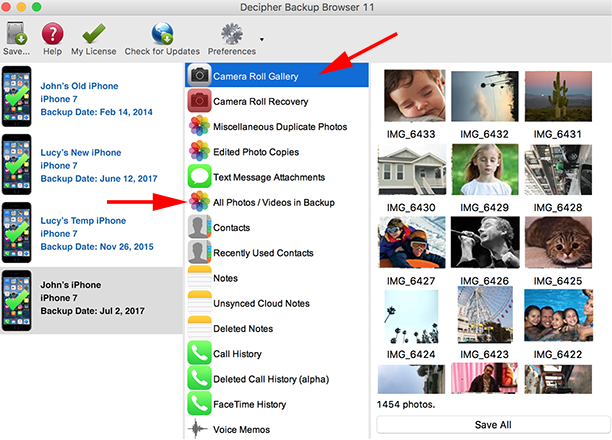The height and width of the screenshot is (440, 612).
Task: Select the Recently Used Contacts label
Action: 263,253
